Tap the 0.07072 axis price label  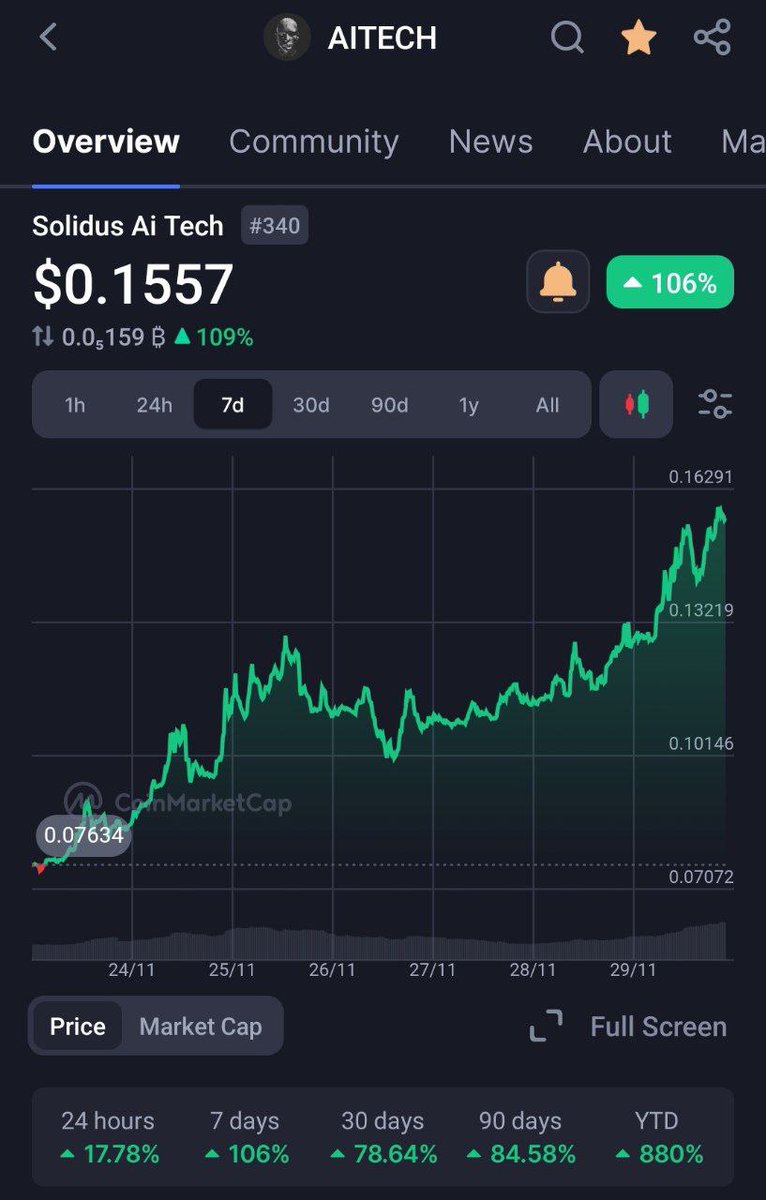(x=701, y=877)
